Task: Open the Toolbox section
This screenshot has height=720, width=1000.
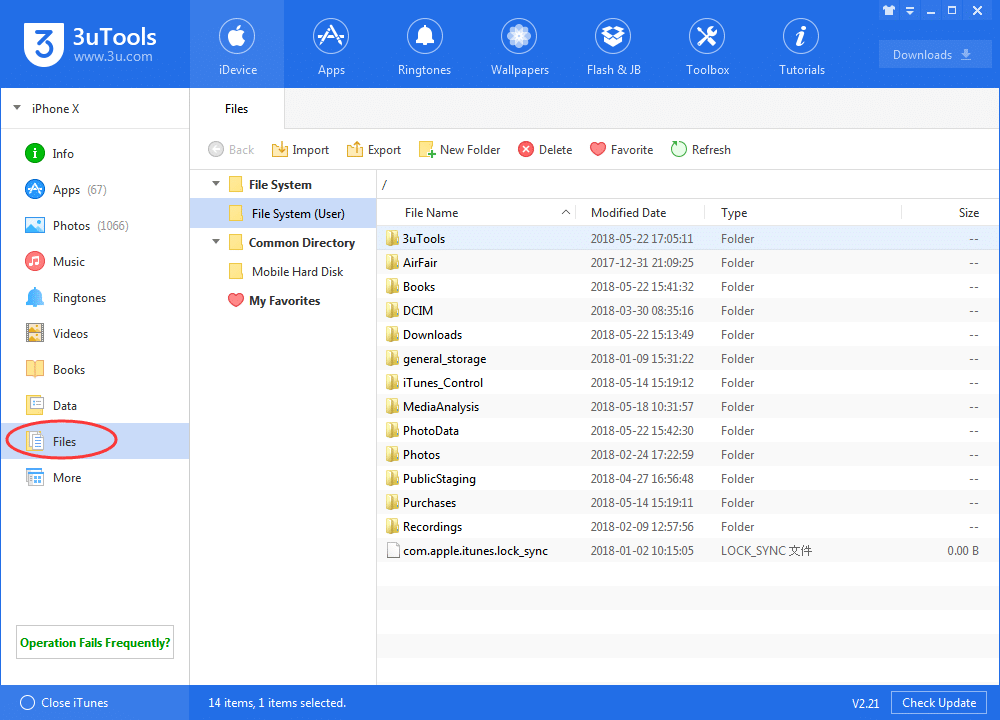Action: [x=707, y=45]
